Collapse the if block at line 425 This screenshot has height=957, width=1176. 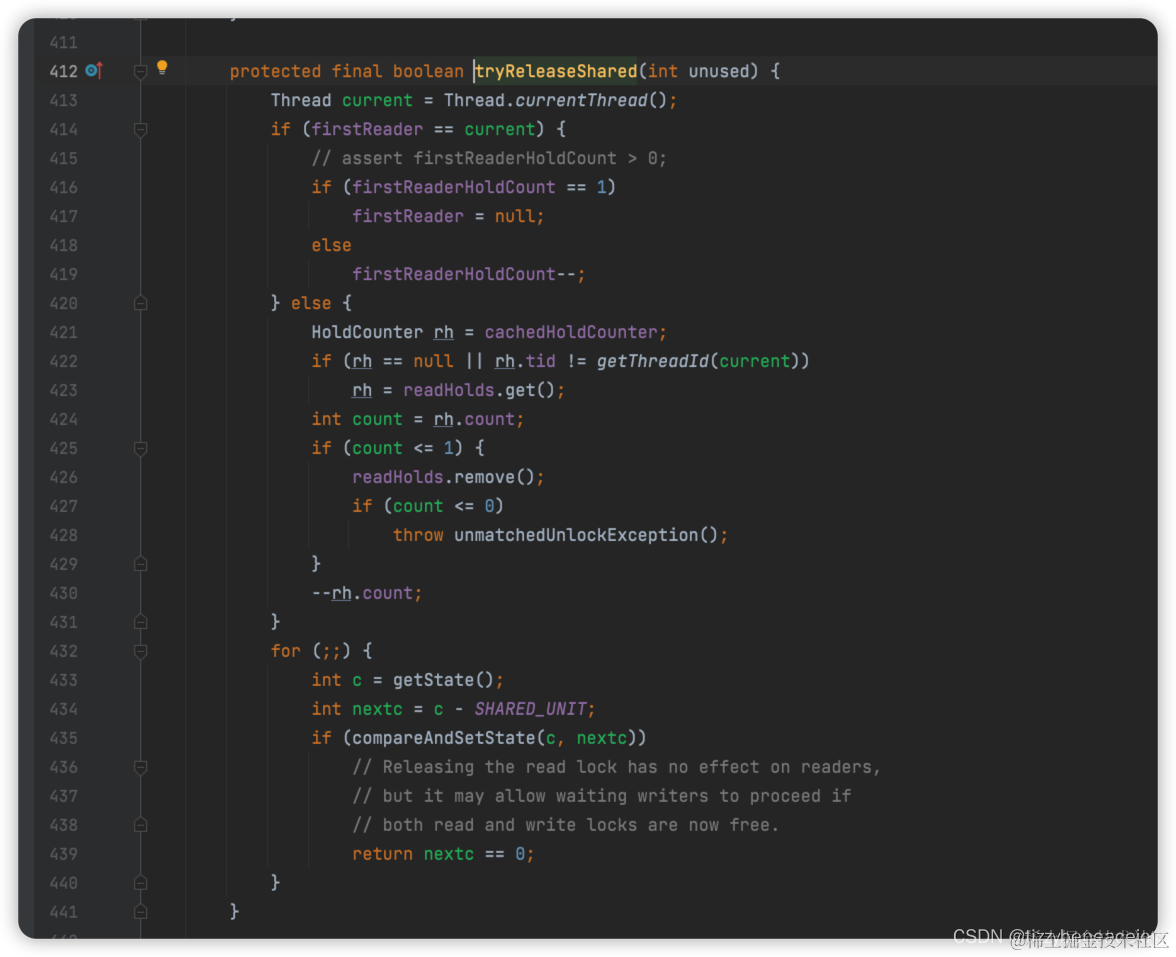coord(140,448)
